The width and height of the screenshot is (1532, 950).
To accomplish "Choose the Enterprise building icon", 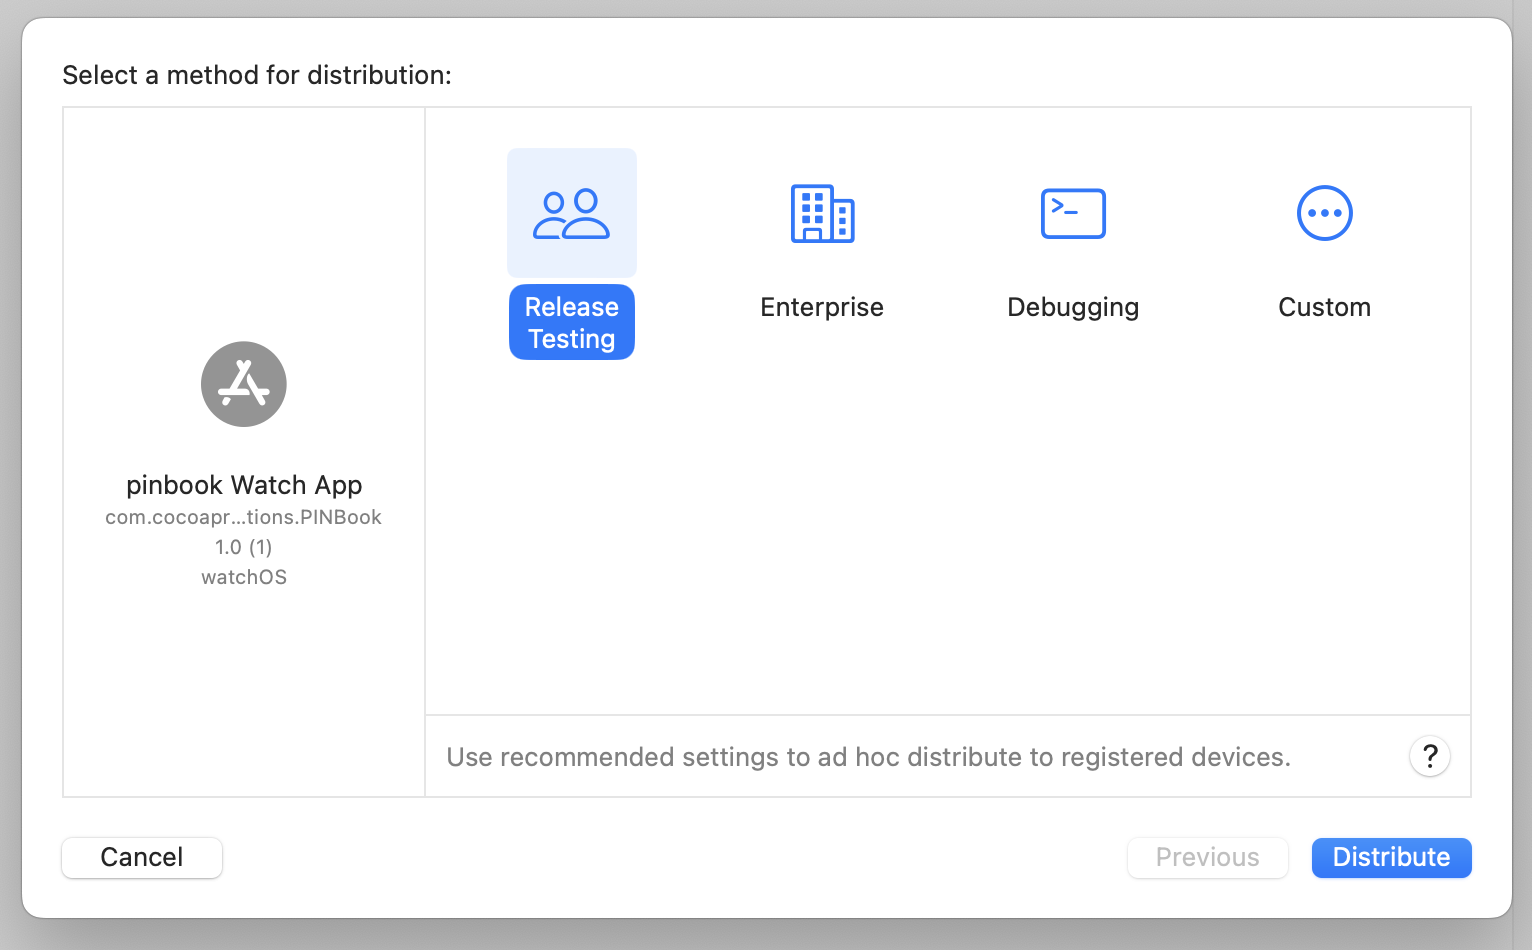I will 822,214.
